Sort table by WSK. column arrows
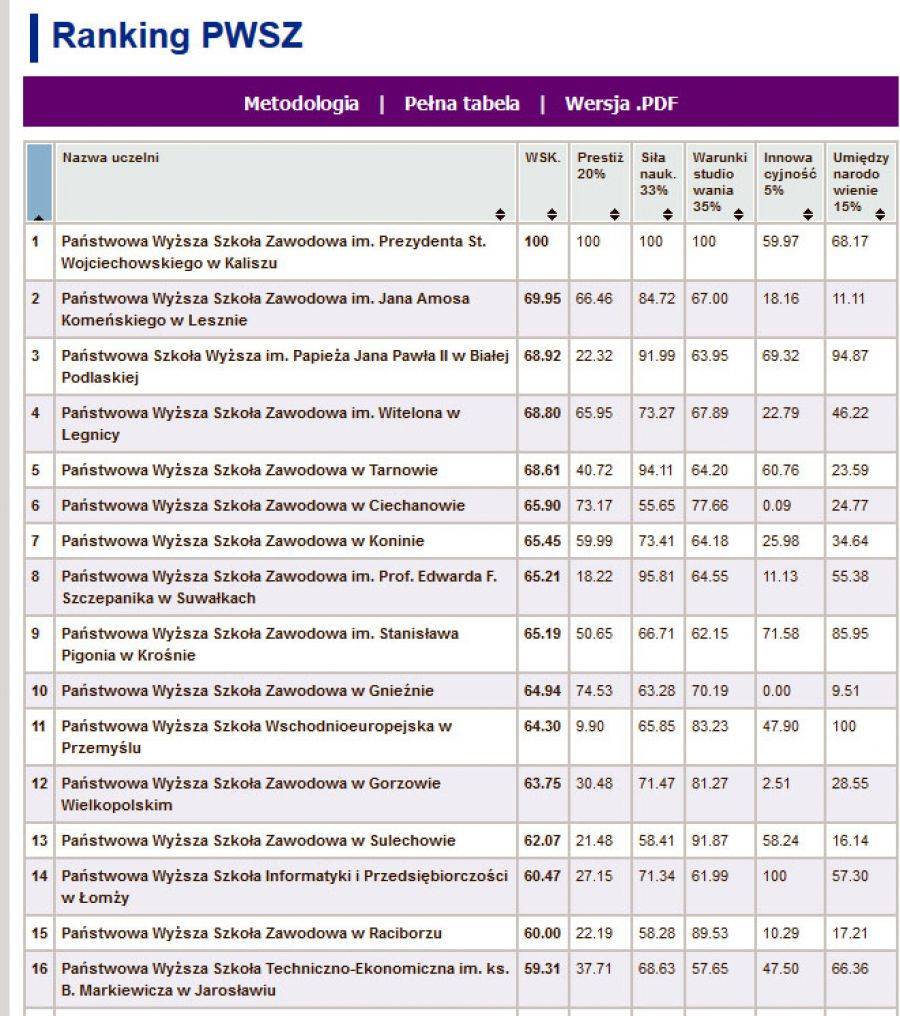Viewport: 900px width, 1016px height. (551, 214)
